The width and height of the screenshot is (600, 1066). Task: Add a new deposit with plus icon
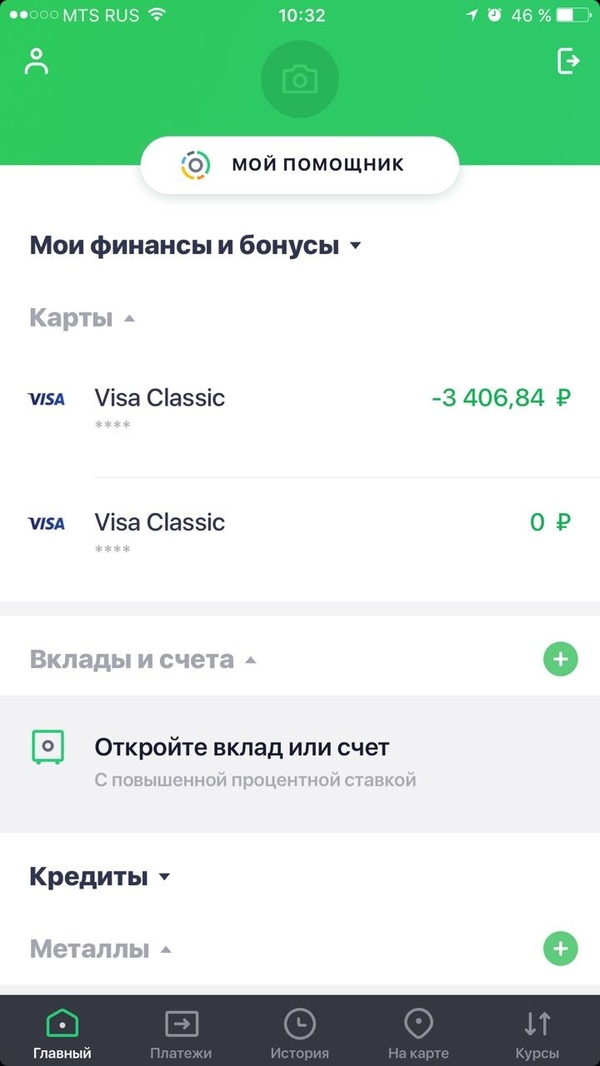coord(560,659)
